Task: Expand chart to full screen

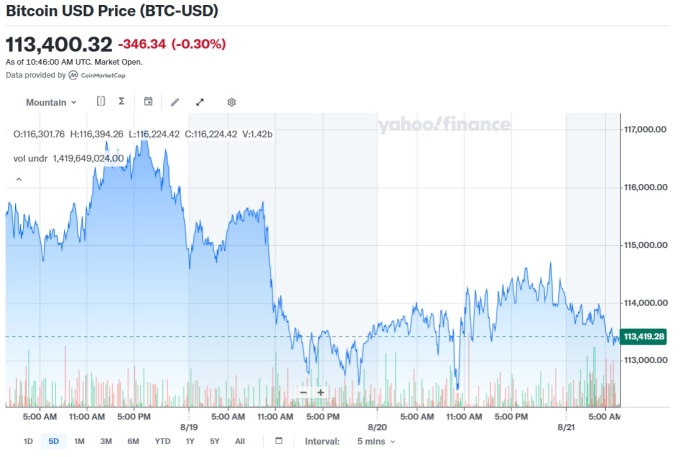Action: pos(200,102)
